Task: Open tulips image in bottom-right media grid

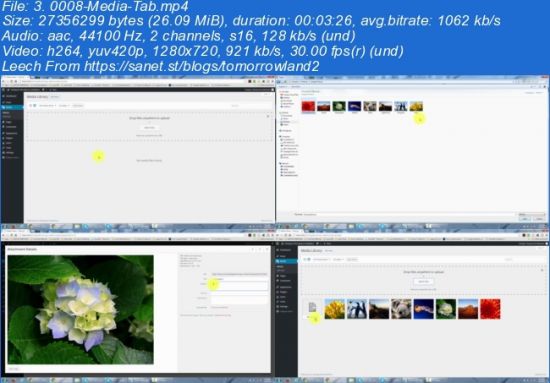Action: click(335, 309)
